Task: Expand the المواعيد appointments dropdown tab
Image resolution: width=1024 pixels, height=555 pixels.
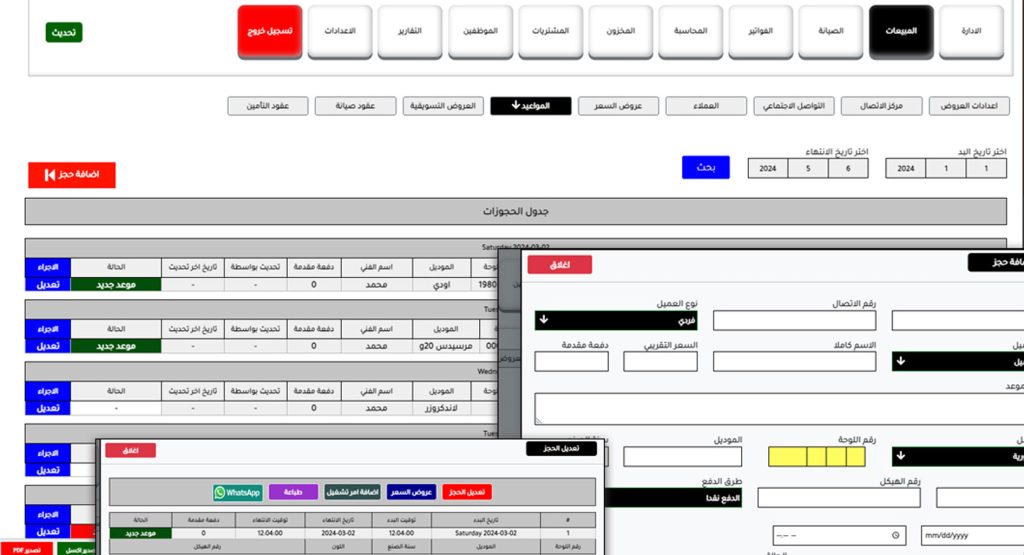Action: (x=530, y=106)
